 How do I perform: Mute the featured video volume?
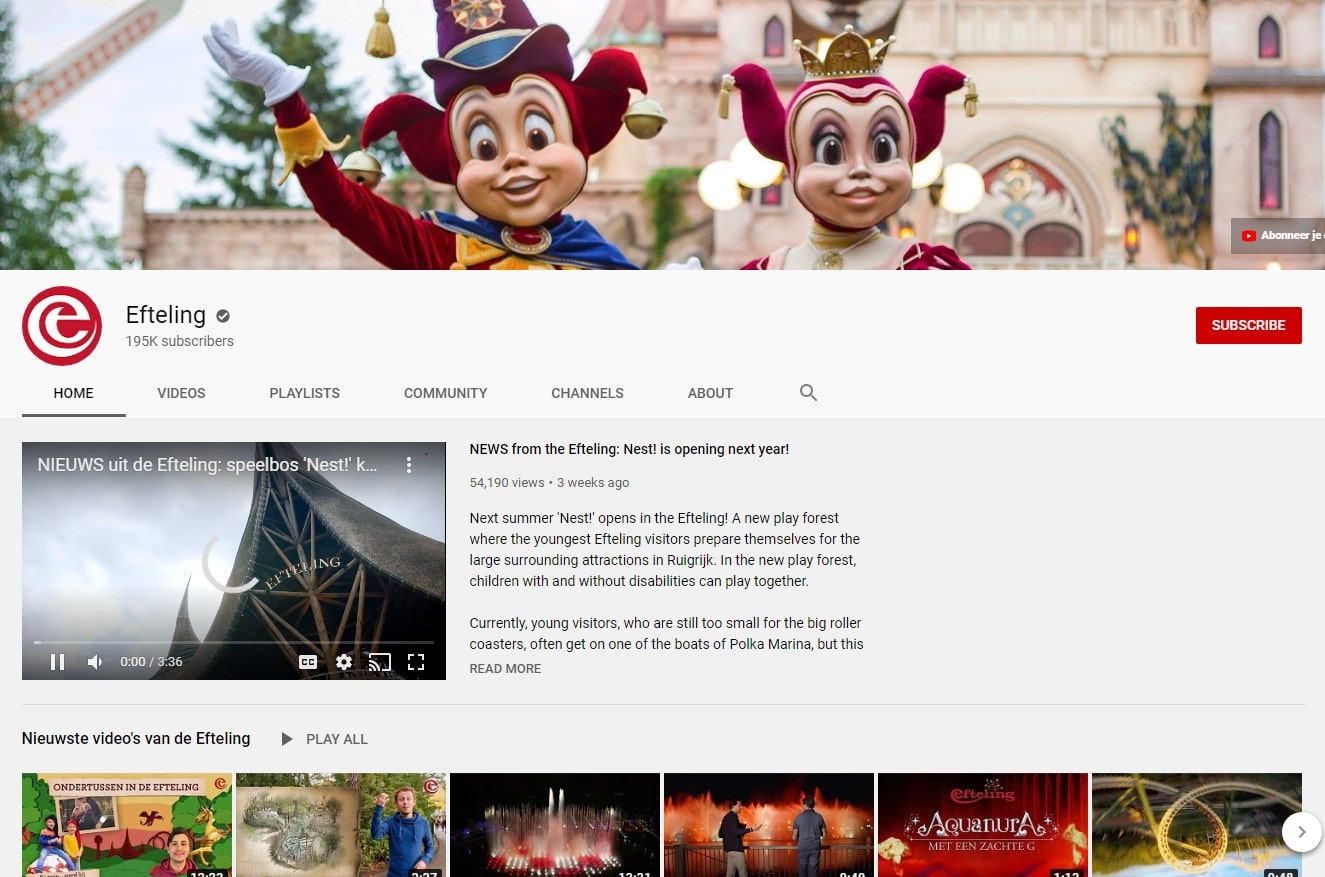click(95, 662)
